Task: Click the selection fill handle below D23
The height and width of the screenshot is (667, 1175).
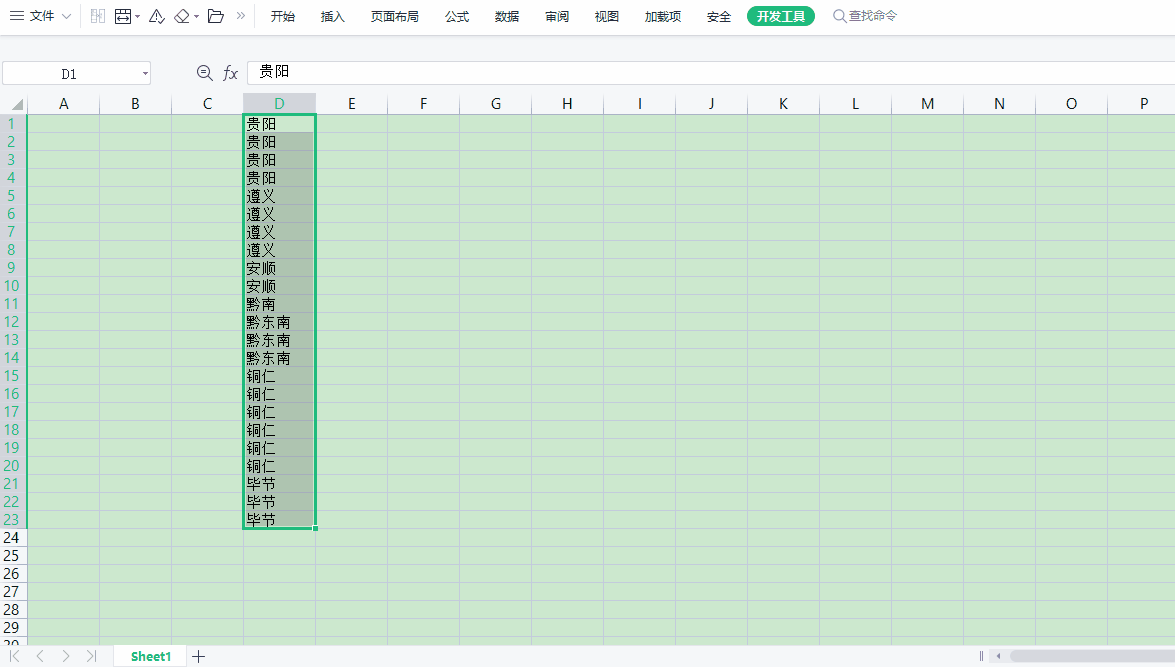Action: tap(315, 528)
